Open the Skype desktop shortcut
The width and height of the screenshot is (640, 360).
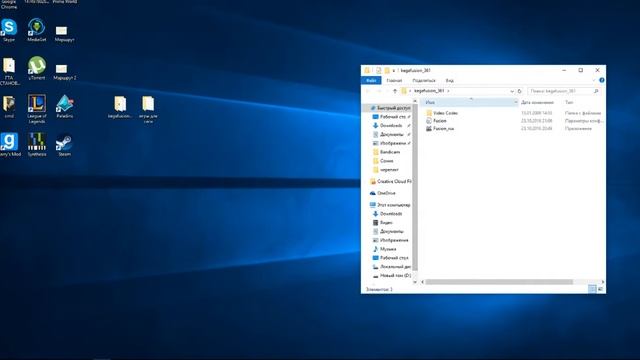[x=9, y=29]
